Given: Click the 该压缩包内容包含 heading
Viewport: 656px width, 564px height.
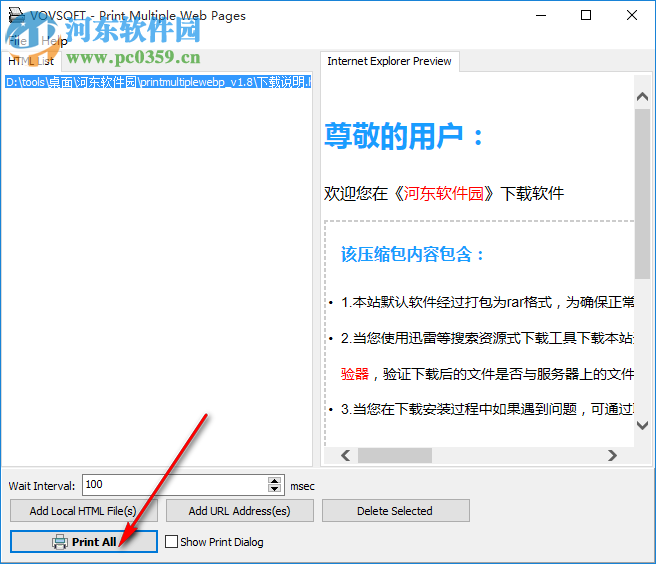Looking at the screenshot, I should point(412,254).
